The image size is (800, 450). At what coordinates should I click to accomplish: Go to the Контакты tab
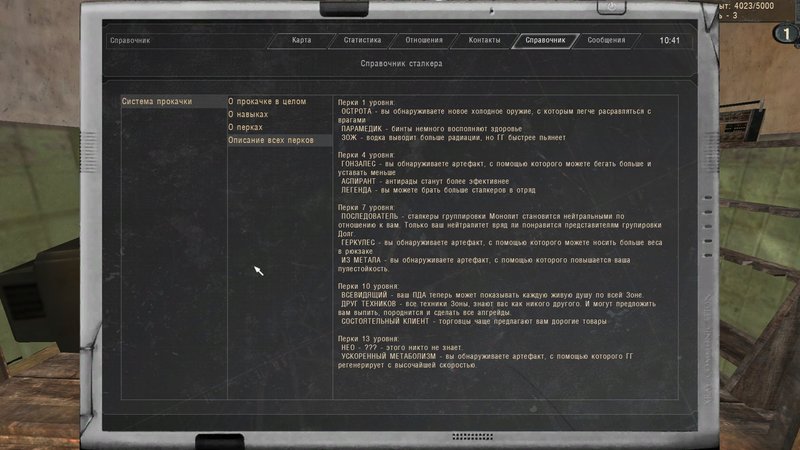click(x=484, y=41)
